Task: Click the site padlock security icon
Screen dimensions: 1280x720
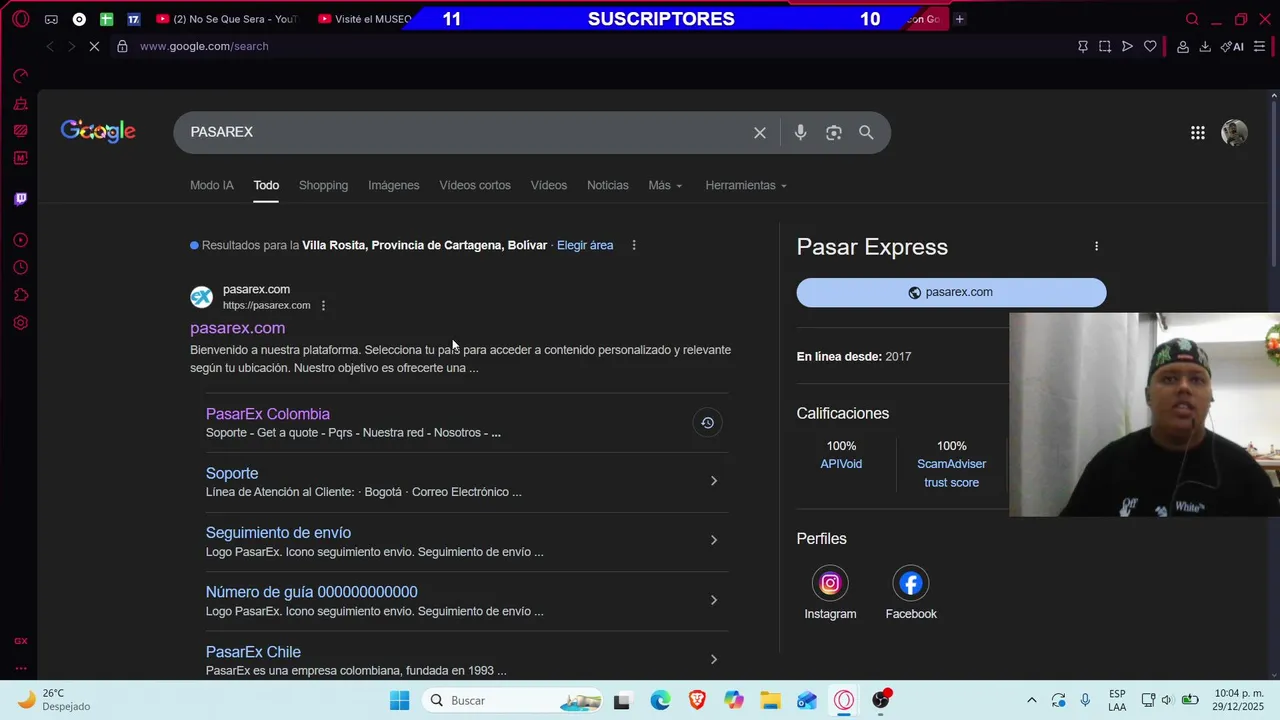Action: click(122, 46)
